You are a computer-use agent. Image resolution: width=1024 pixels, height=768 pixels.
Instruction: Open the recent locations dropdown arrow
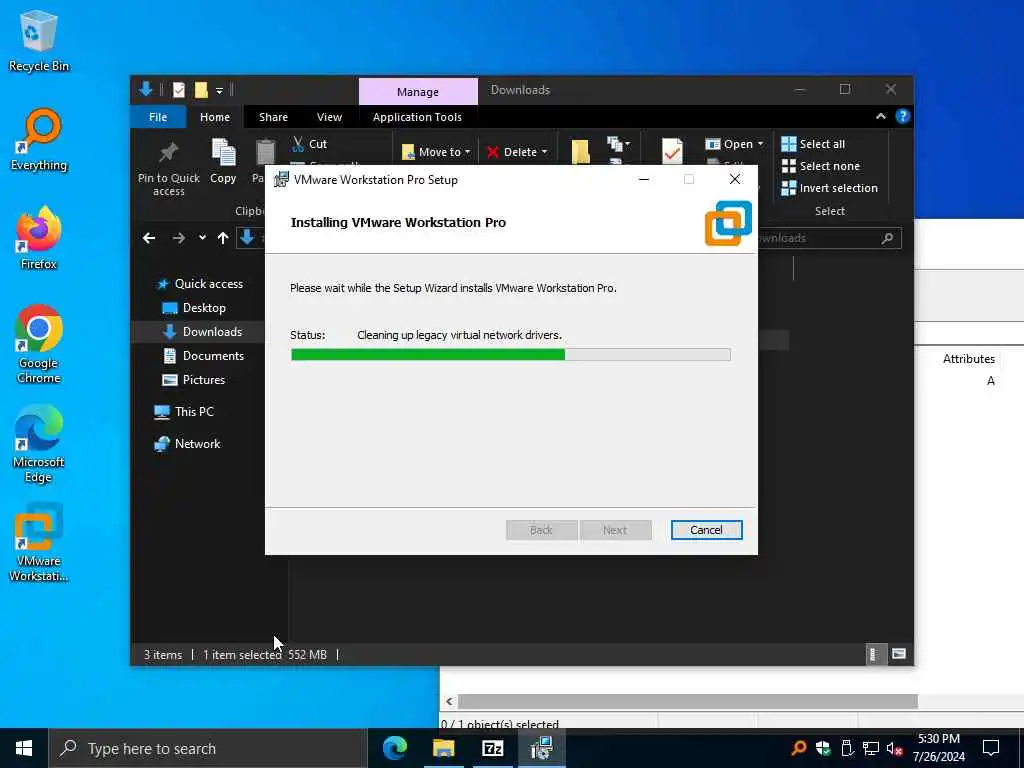click(x=202, y=238)
